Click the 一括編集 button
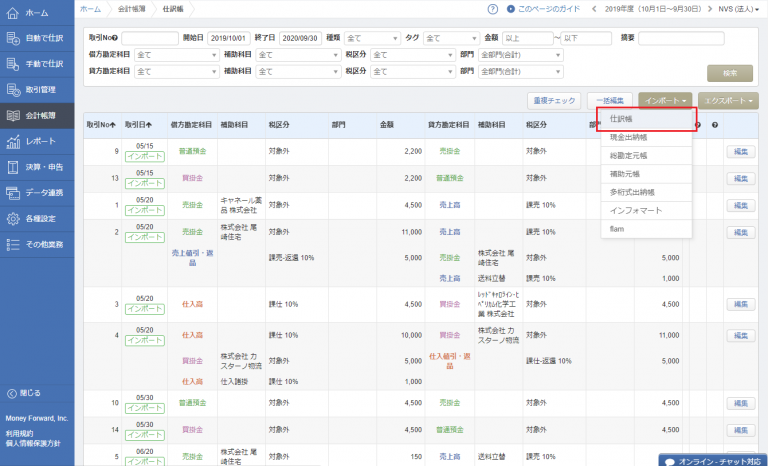Screen dimensions: 768x466 click(610, 100)
